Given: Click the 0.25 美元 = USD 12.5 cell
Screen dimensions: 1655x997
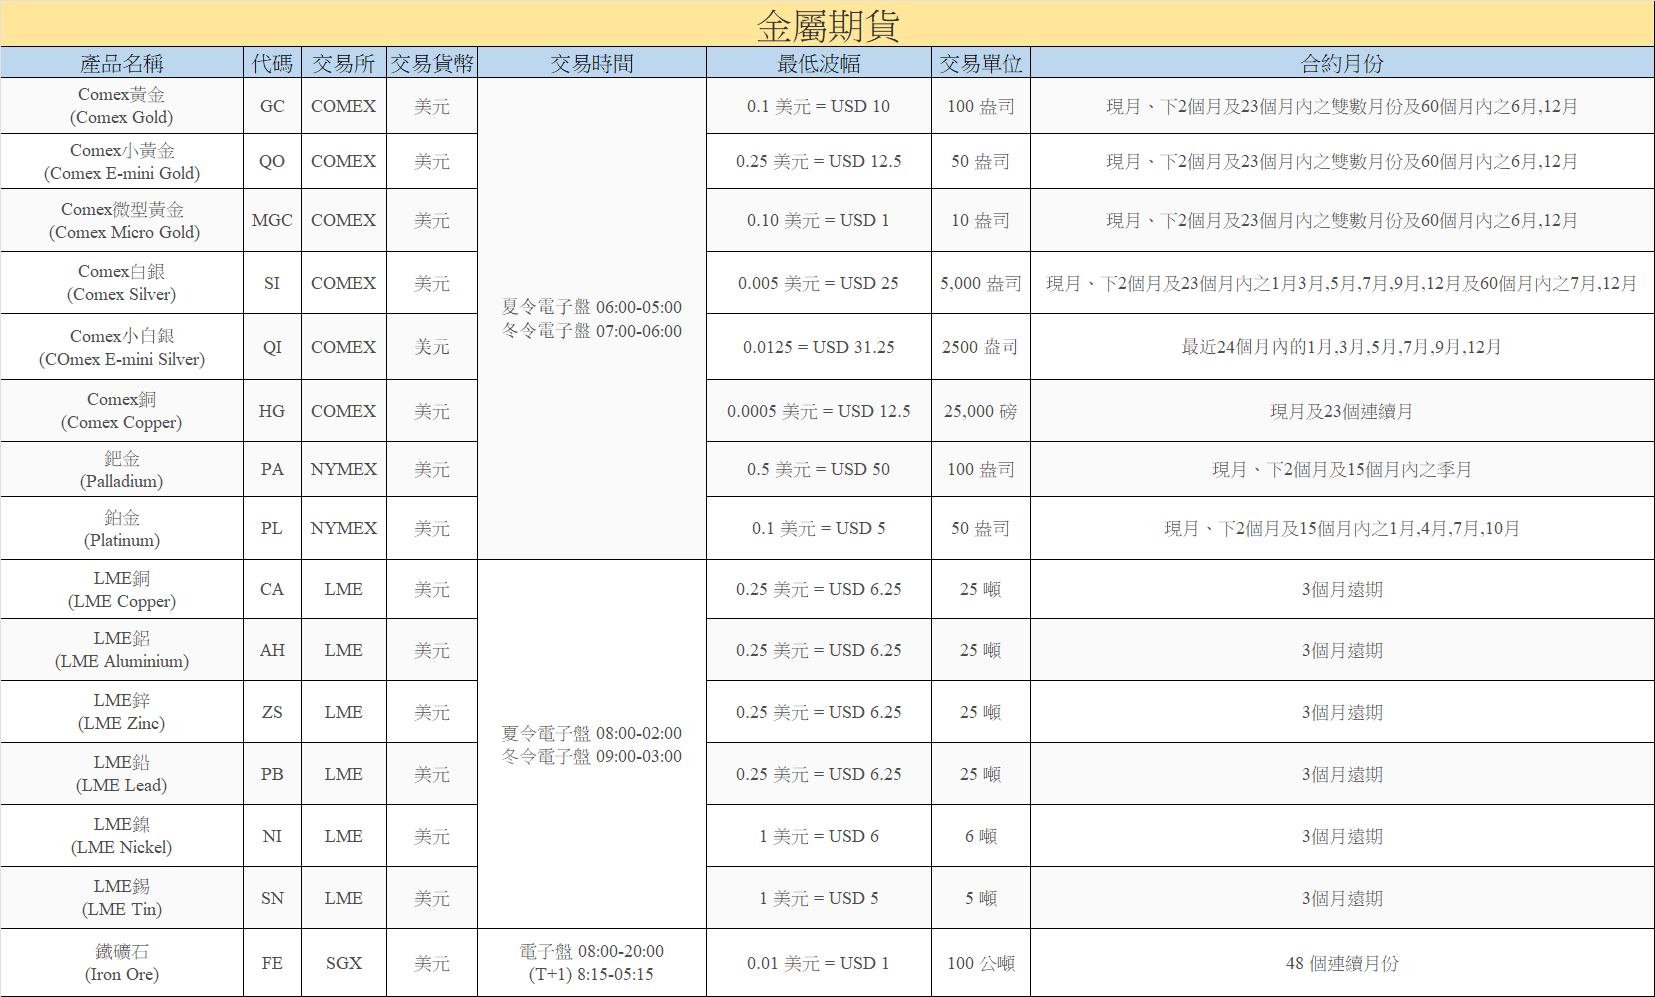Looking at the screenshot, I should (819, 161).
